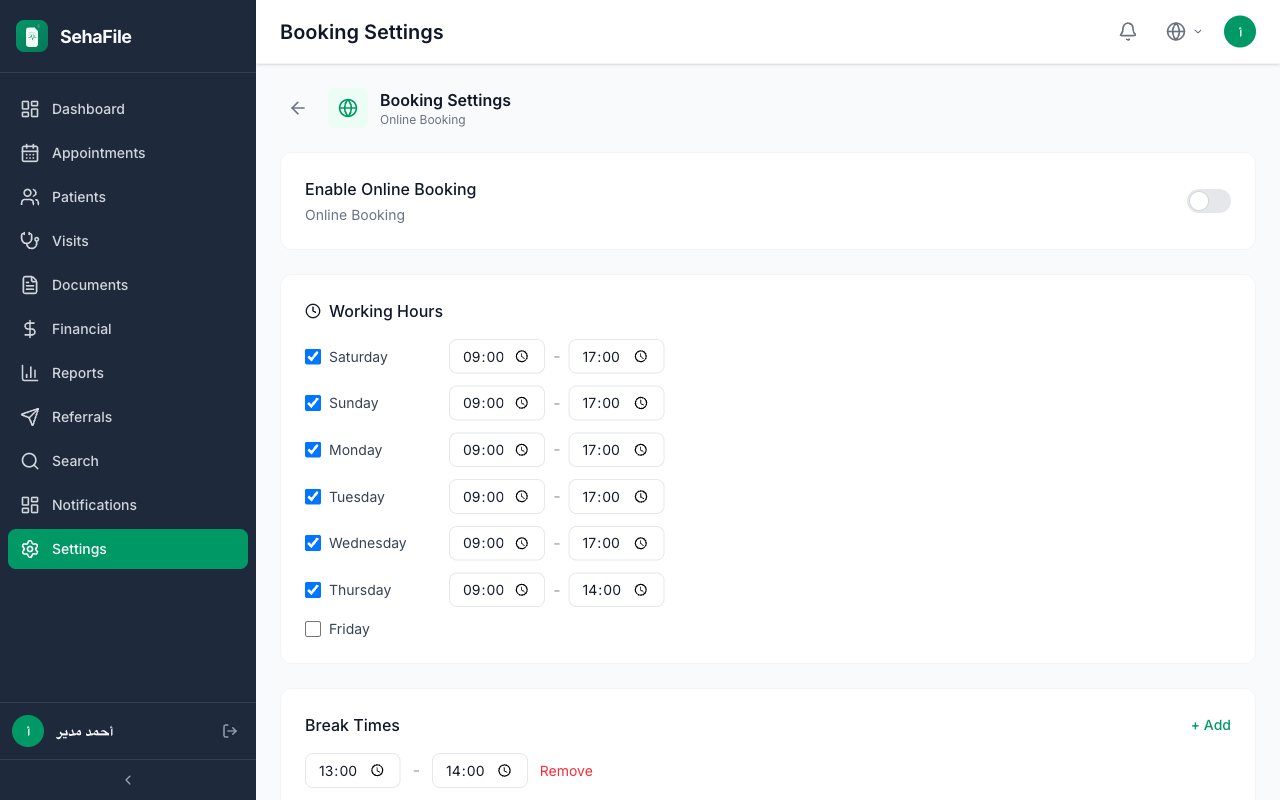This screenshot has width=1280, height=800.
Task: Go back using the arrow icon
Action: click(298, 108)
